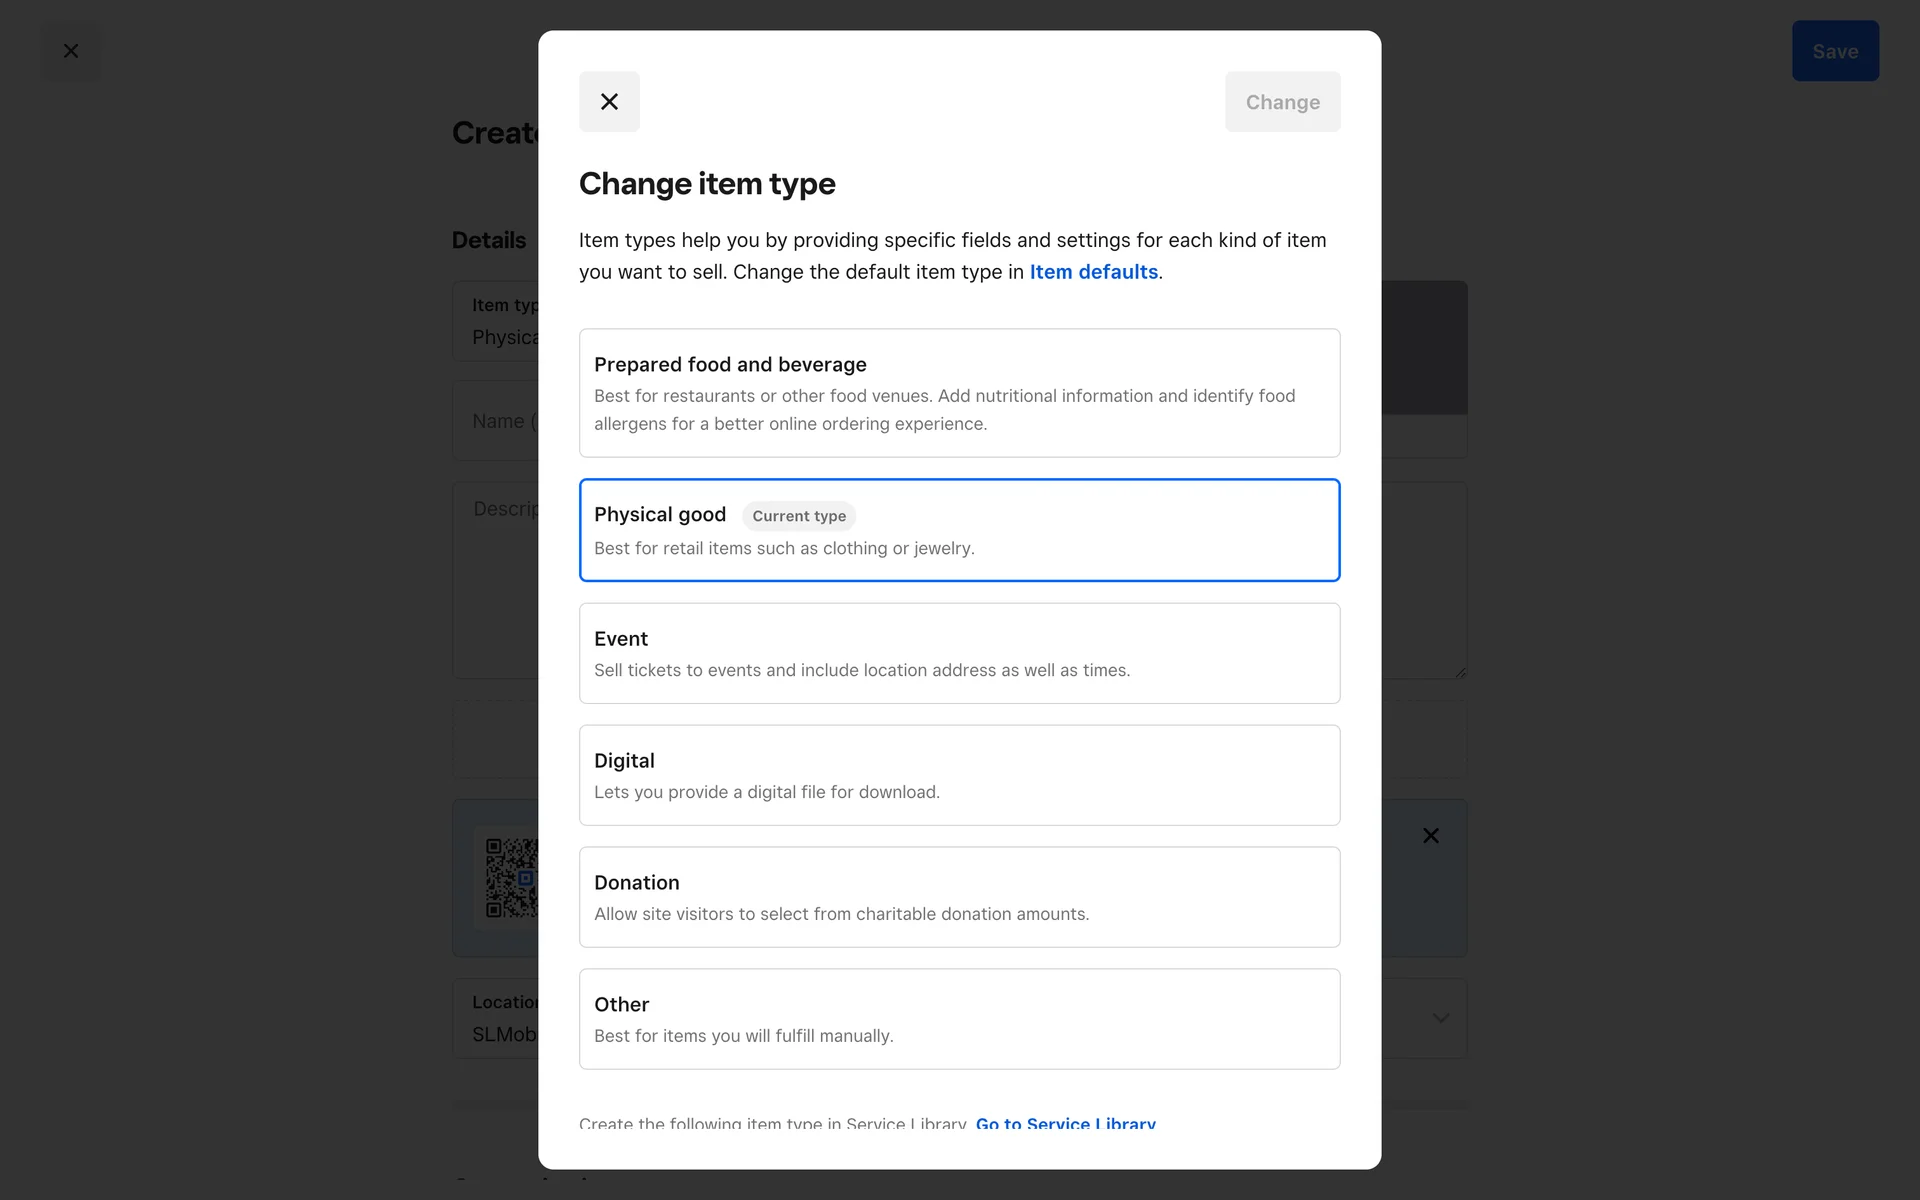
Task: Click the Change item type heading
Action: (x=707, y=184)
